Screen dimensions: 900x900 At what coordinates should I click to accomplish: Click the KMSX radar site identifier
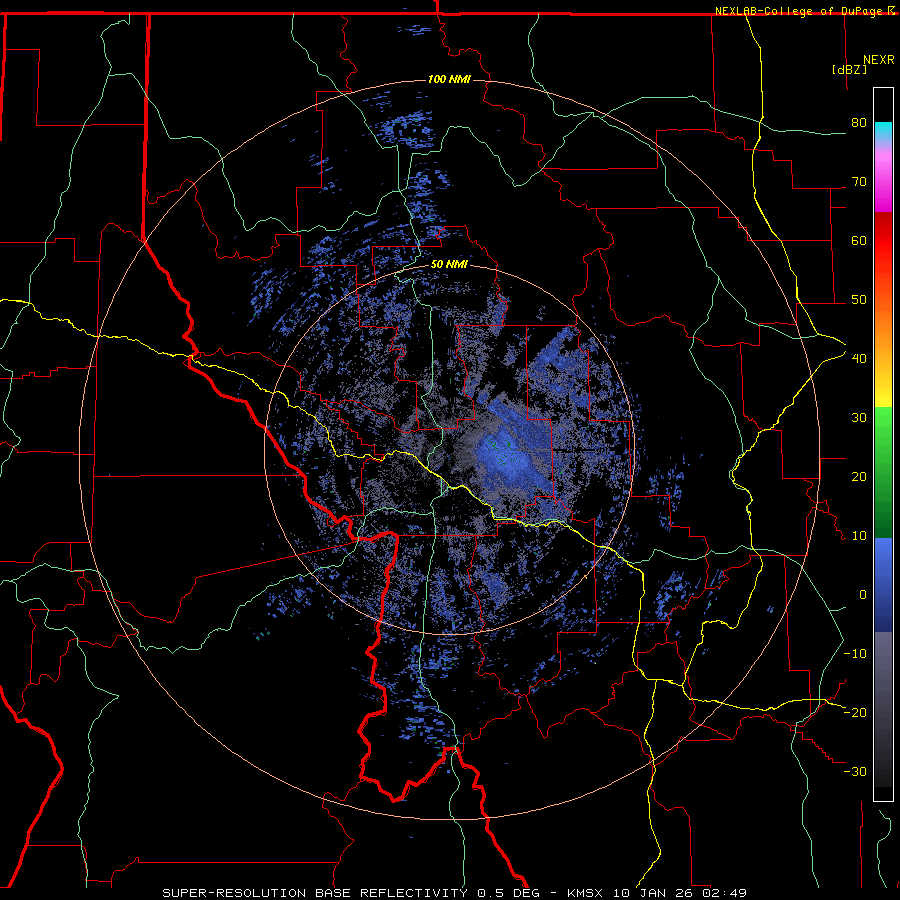pos(587,893)
